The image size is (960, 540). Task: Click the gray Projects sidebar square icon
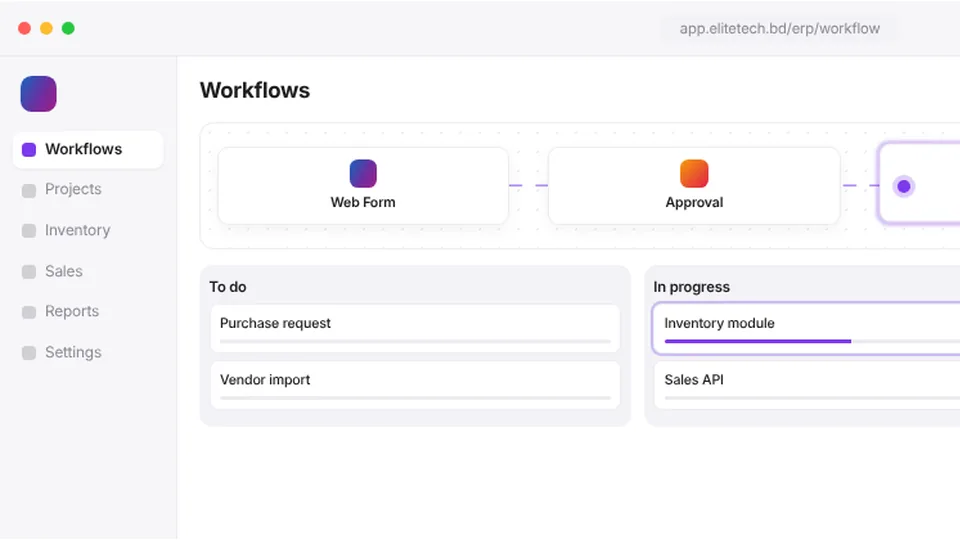coord(29,190)
